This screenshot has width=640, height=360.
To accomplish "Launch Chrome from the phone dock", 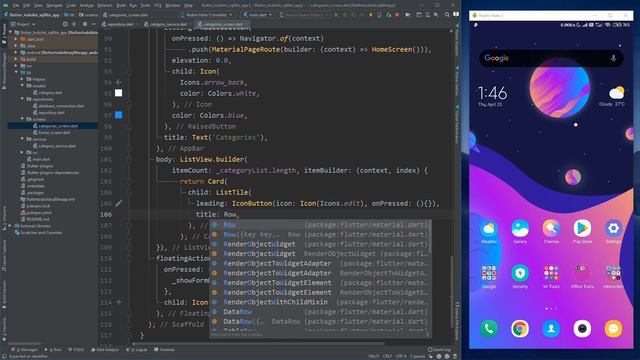I will click(x=520, y=329).
